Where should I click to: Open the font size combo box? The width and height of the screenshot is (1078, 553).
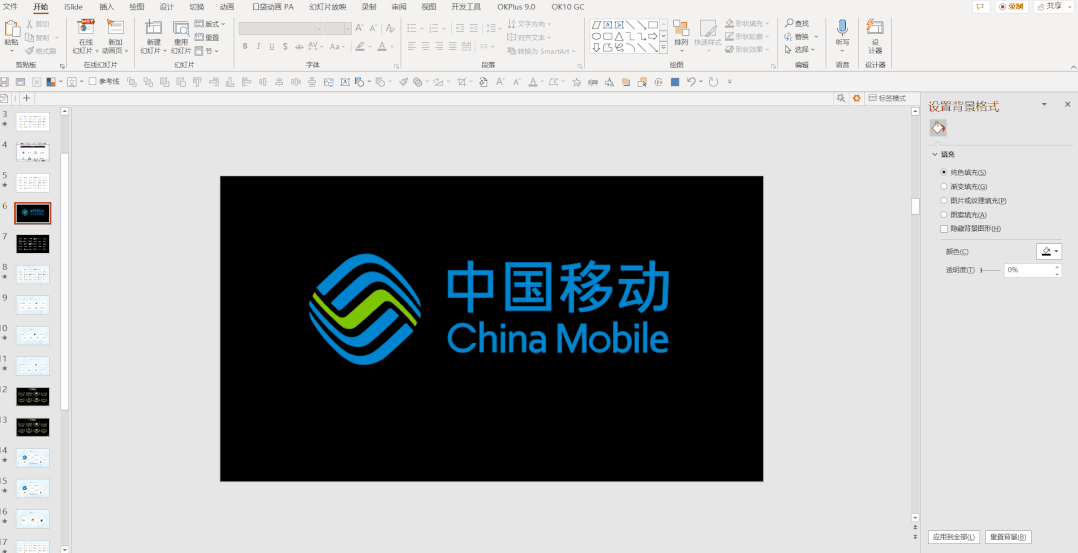click(x=338, y=28)
